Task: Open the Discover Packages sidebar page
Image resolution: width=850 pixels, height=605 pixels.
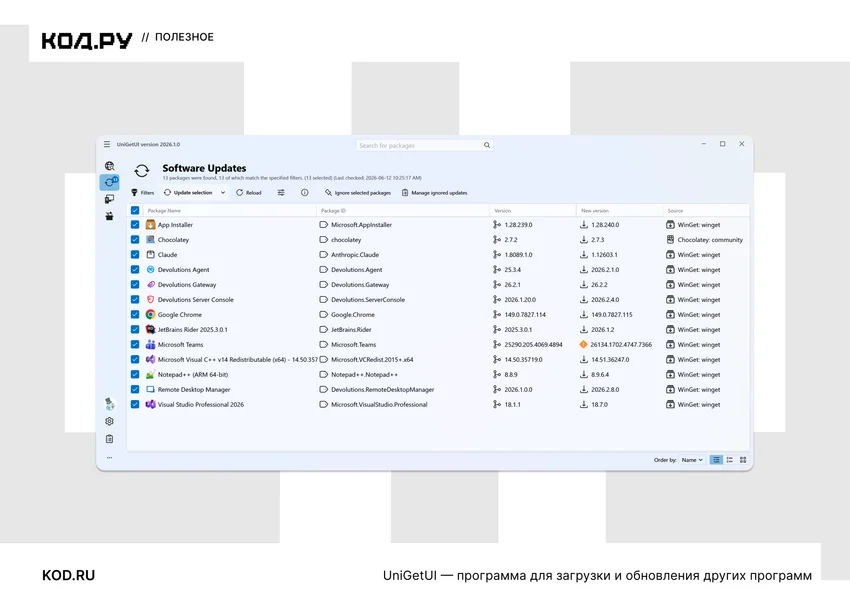Action: (110, 166)
